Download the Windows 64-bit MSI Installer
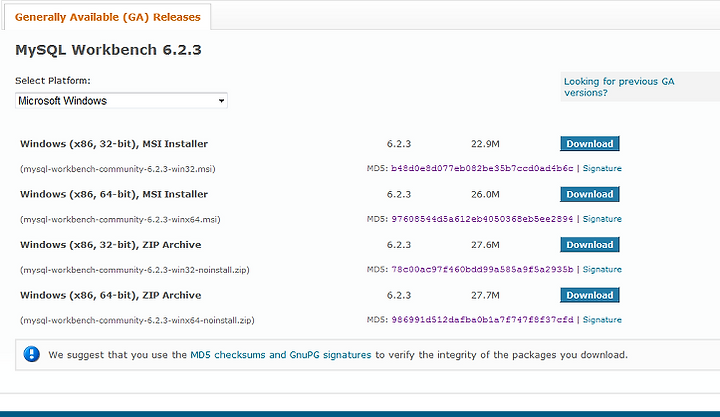 pos(590,194)
